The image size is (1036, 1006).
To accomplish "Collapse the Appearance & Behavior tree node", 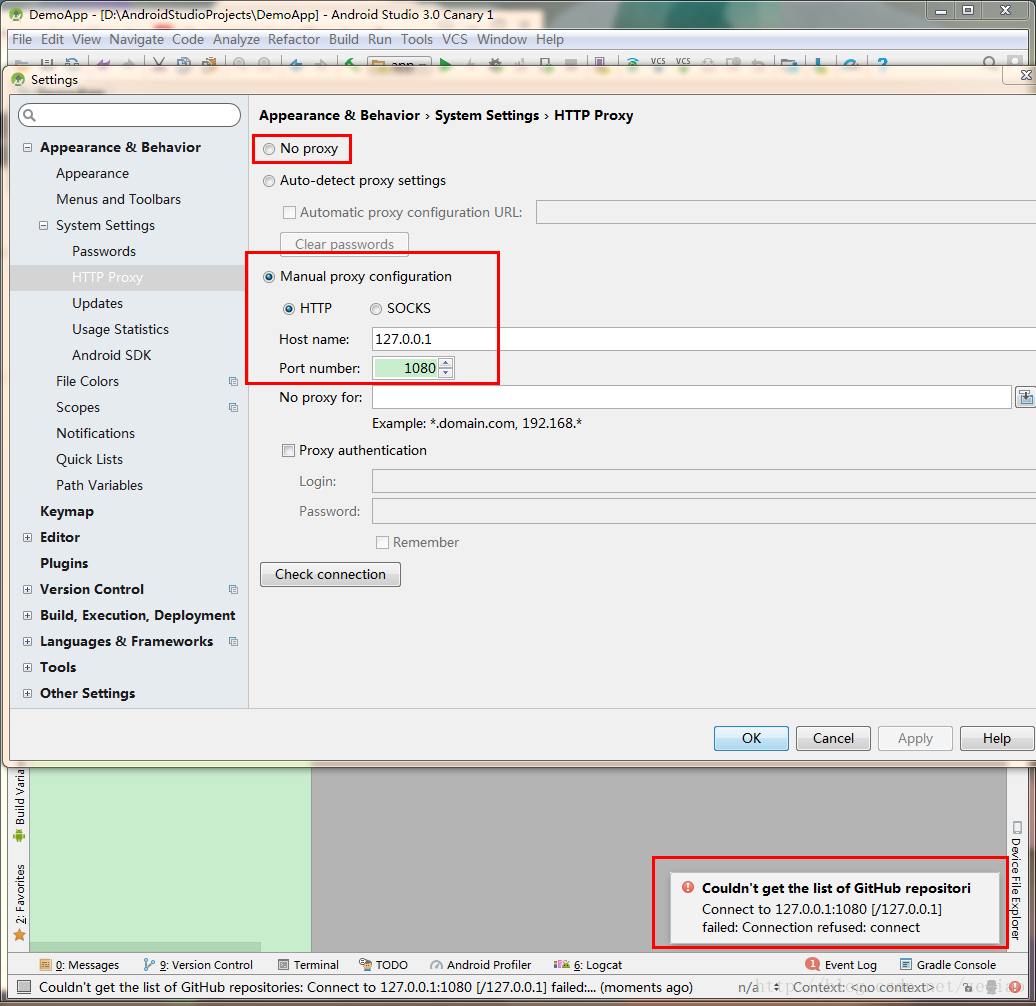I will pos(27,147).
